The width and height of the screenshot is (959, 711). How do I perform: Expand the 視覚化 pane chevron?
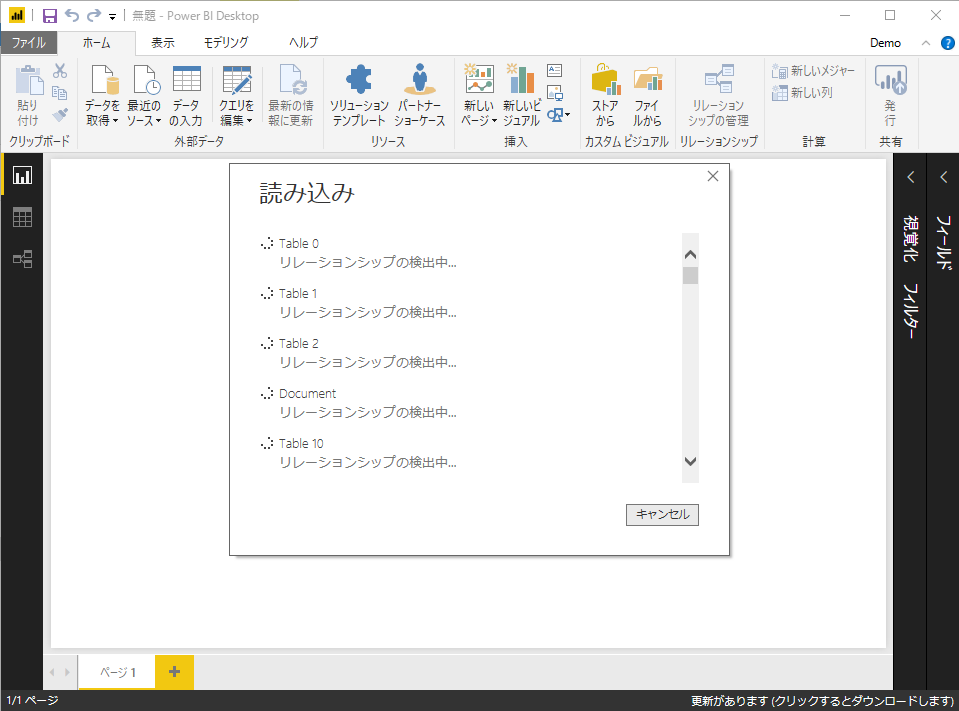(x=911, y=177)
